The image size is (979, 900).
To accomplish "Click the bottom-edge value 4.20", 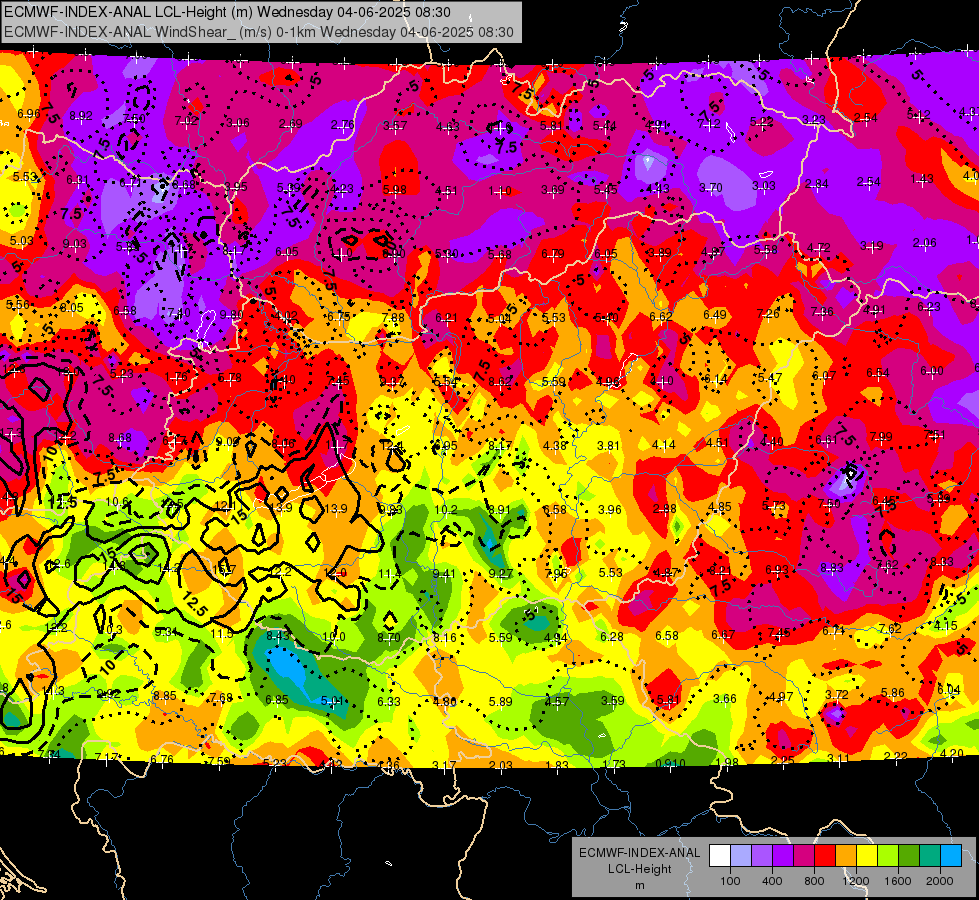I will click(952, 753).
